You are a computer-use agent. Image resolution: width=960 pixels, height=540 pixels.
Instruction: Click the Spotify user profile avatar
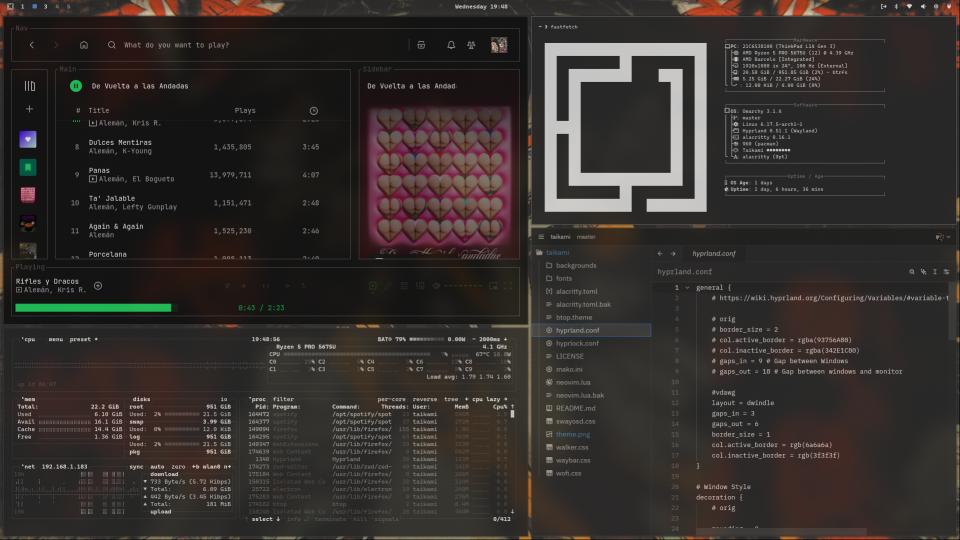click(x=498, y=45)
